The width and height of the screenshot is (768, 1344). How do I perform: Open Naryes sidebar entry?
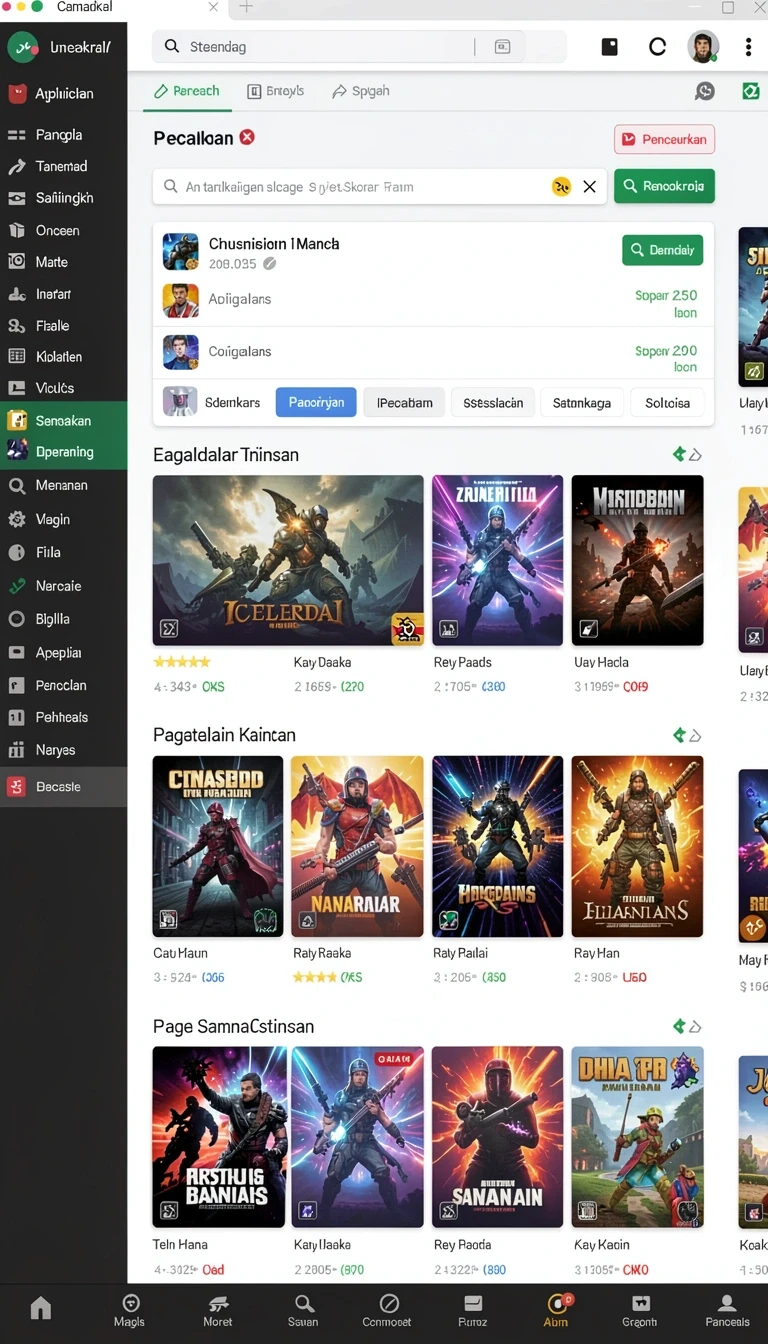tap(63, 750)
